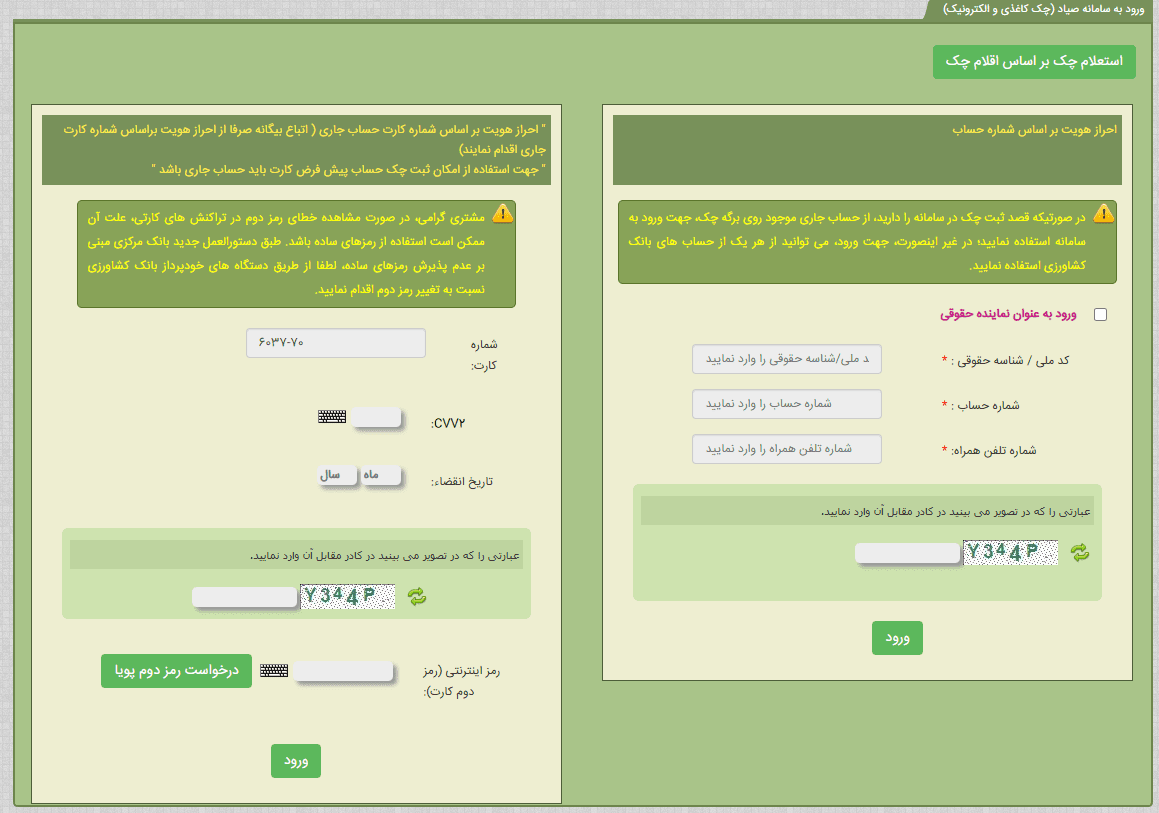Click ورود under the card form
Viewport: 1159px width, 813px height.
point(295,761)
